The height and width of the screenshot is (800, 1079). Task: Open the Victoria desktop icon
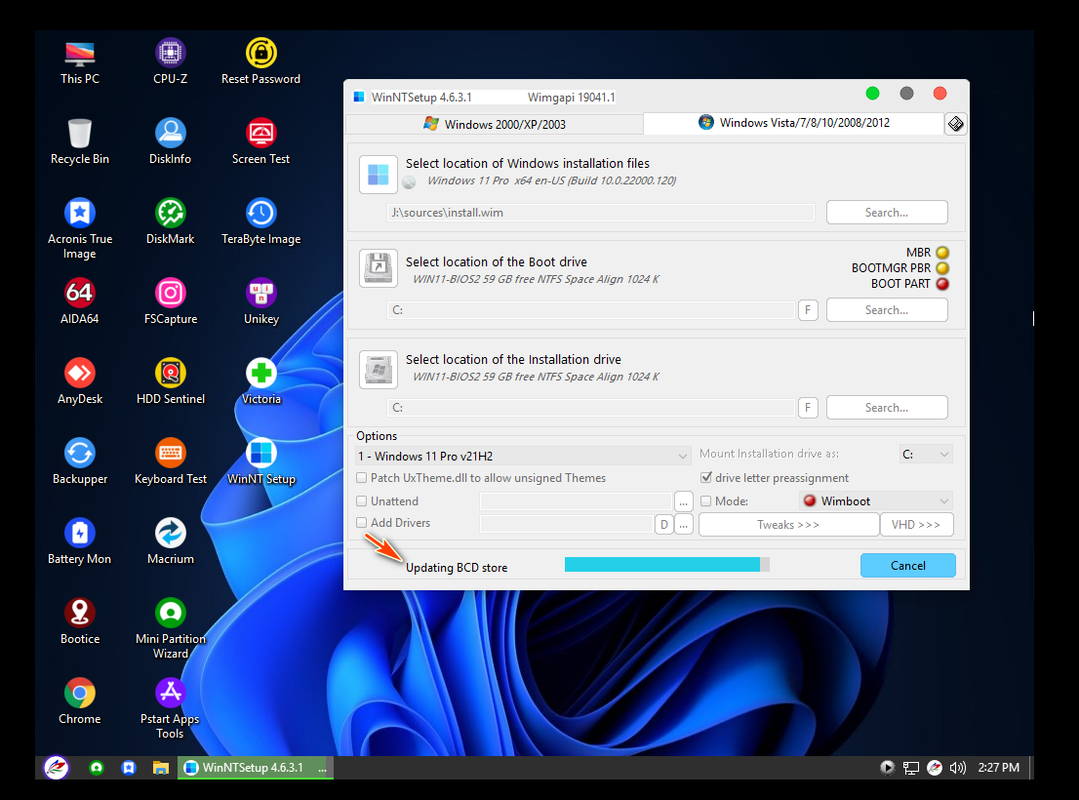(261, 382)
